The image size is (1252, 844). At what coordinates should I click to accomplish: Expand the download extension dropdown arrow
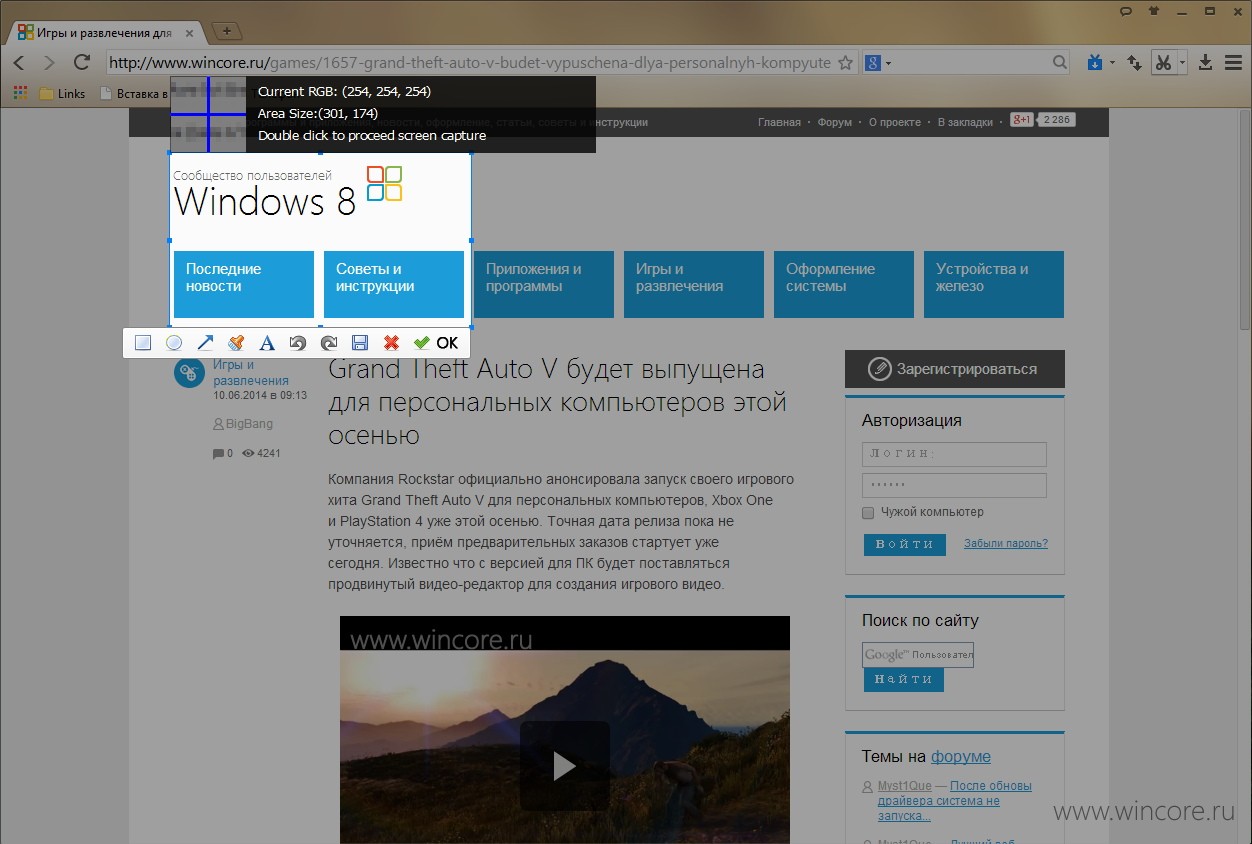click(x=1112, y=63)
